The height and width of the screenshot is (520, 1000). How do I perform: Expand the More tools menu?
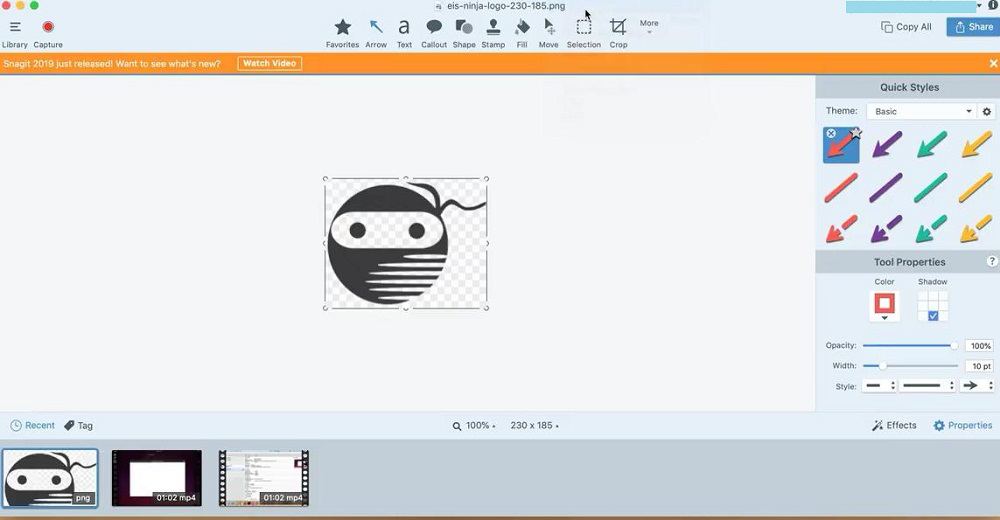[649, 26]
